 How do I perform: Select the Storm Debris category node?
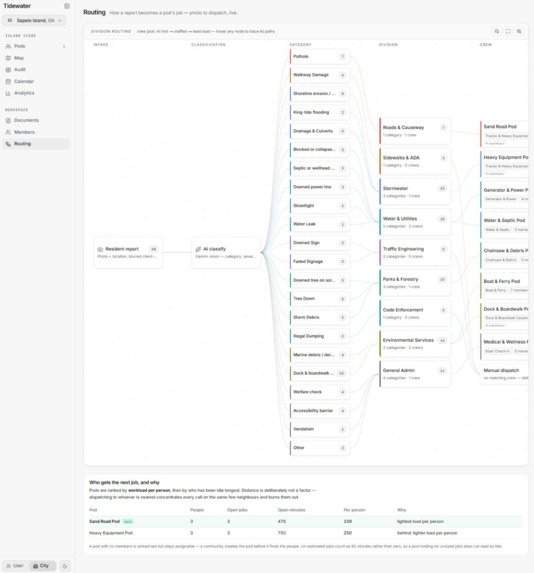(x=319, y=317)
